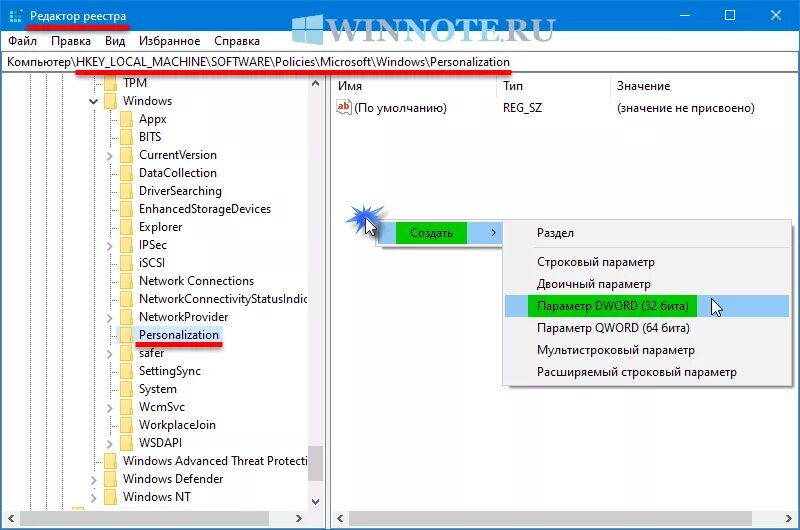Expand the NetworkProvider key
The width and height of the screenshot is (800, 530).
(x=109, y=318)
